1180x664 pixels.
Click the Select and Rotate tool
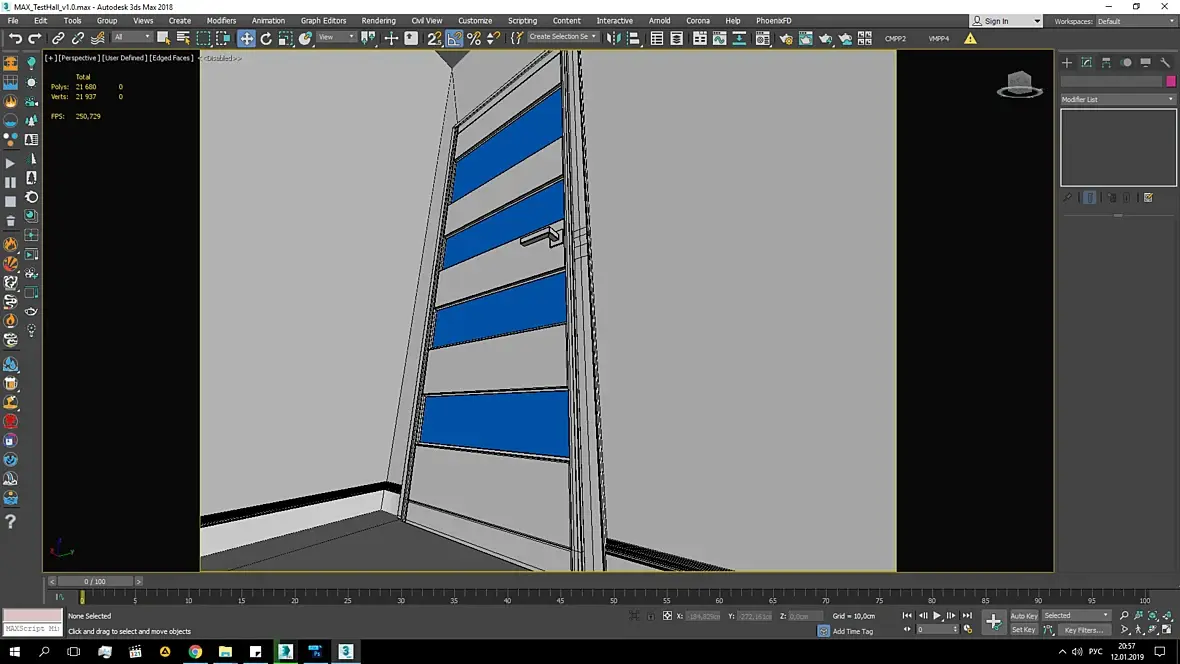(x=266, y=38)
